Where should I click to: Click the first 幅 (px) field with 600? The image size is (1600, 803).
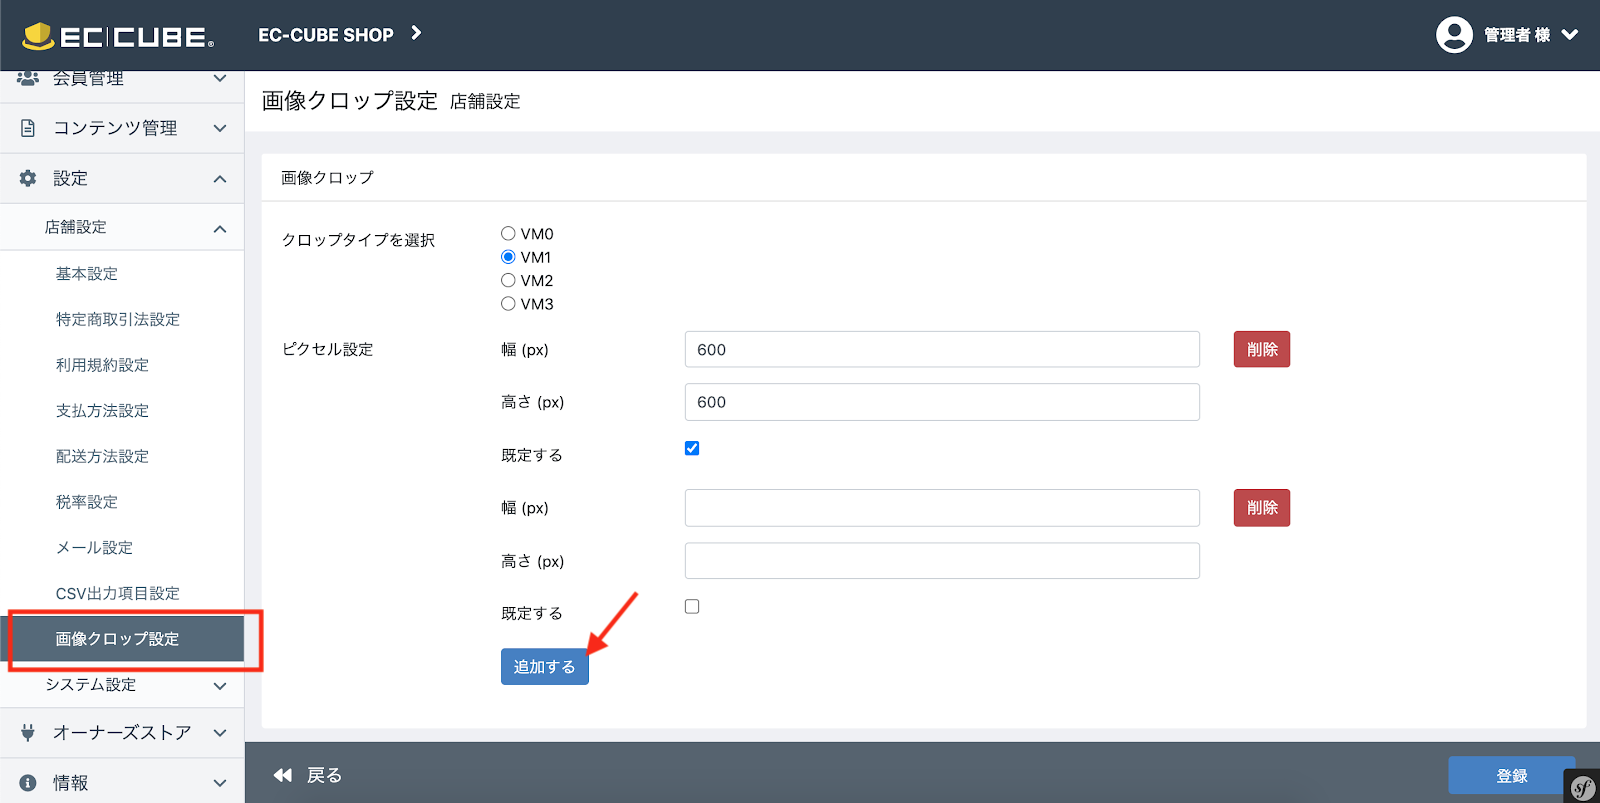point(942,349)
